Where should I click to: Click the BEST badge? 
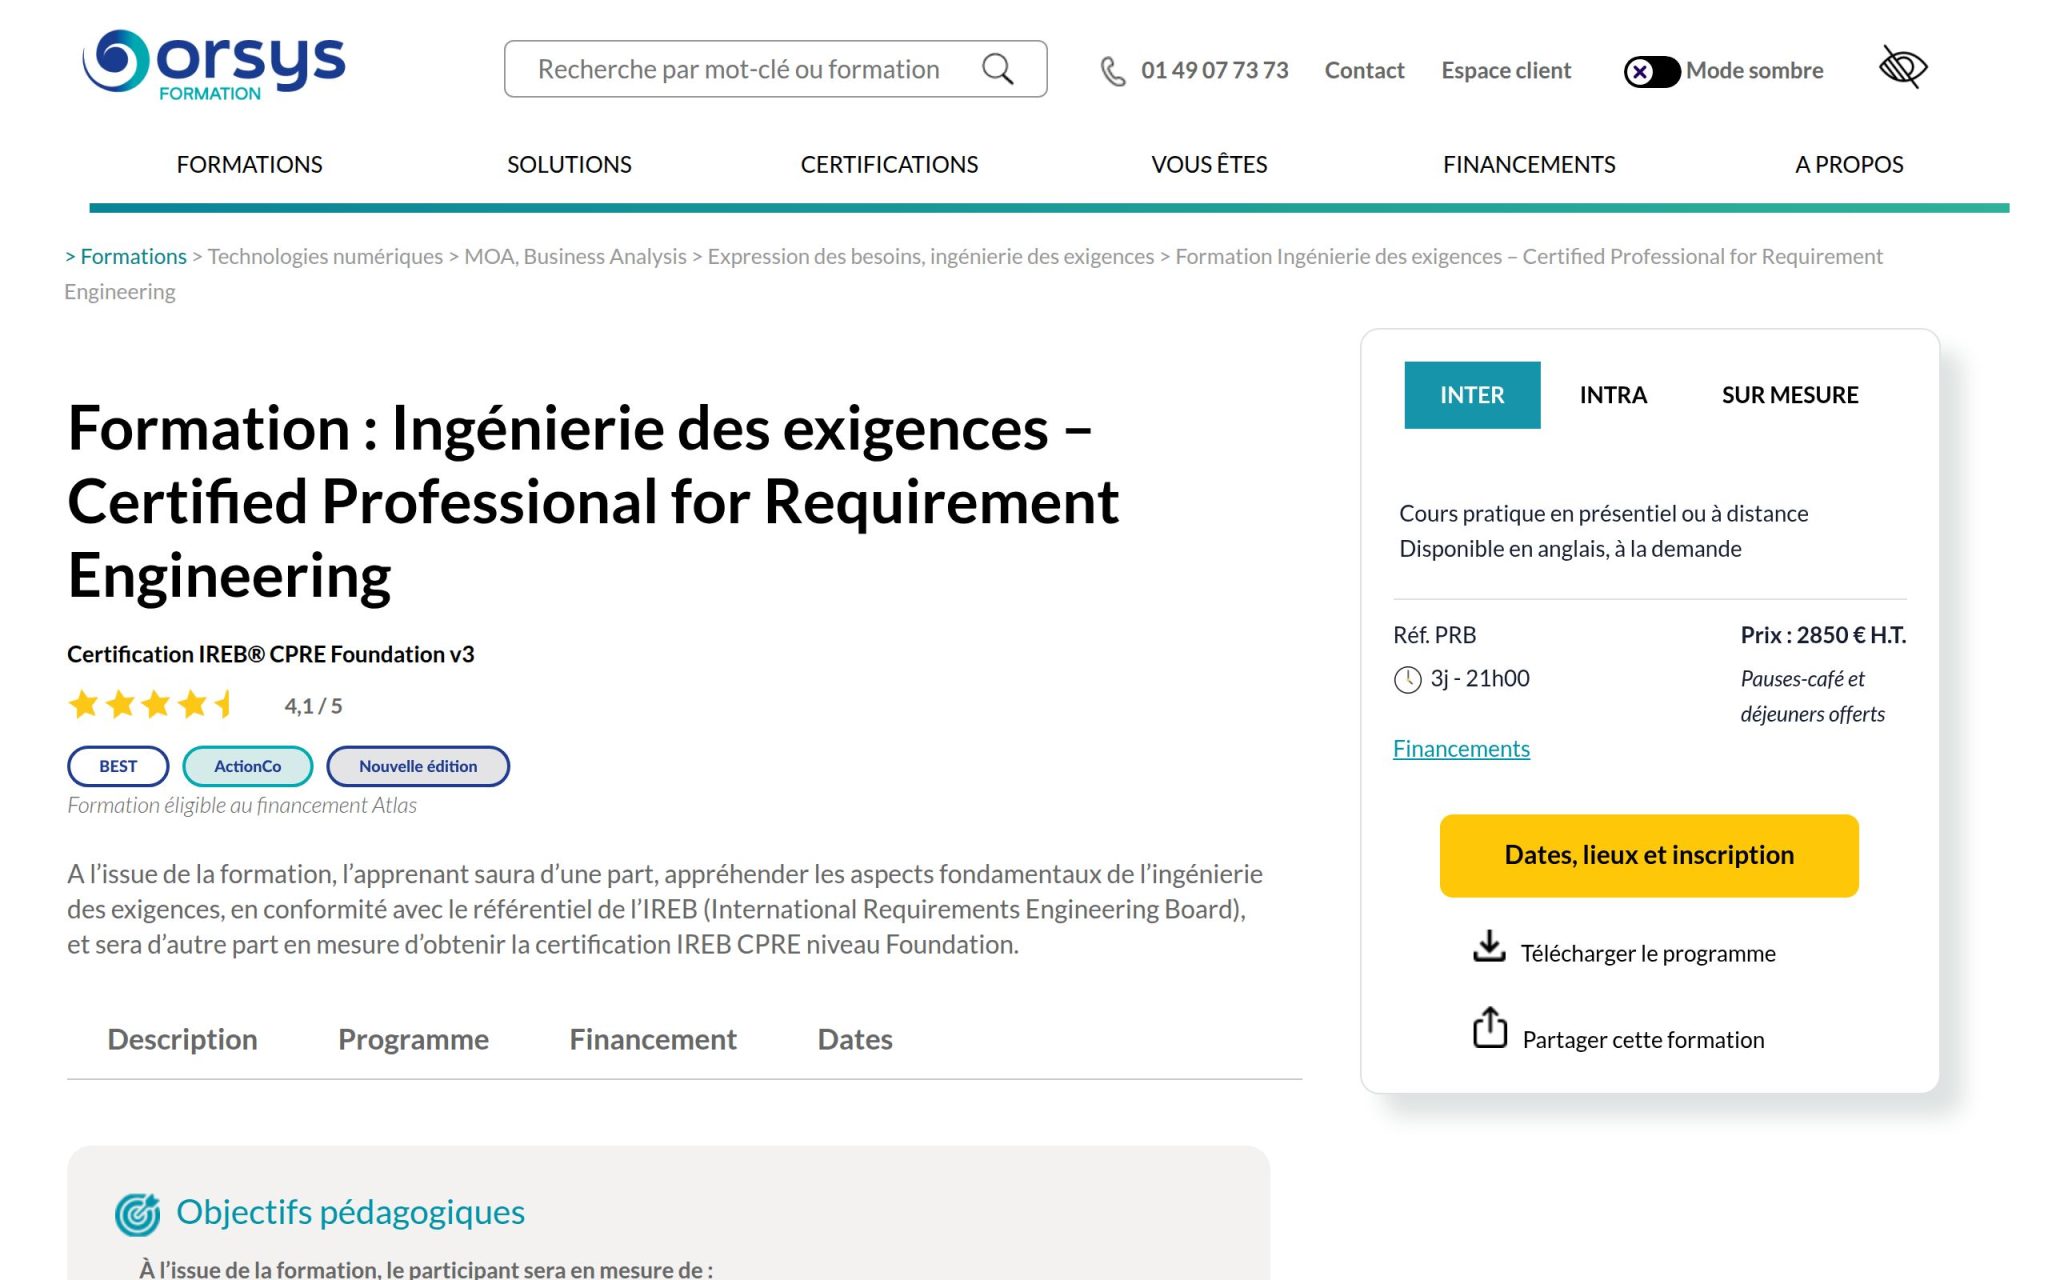[118, 767]
